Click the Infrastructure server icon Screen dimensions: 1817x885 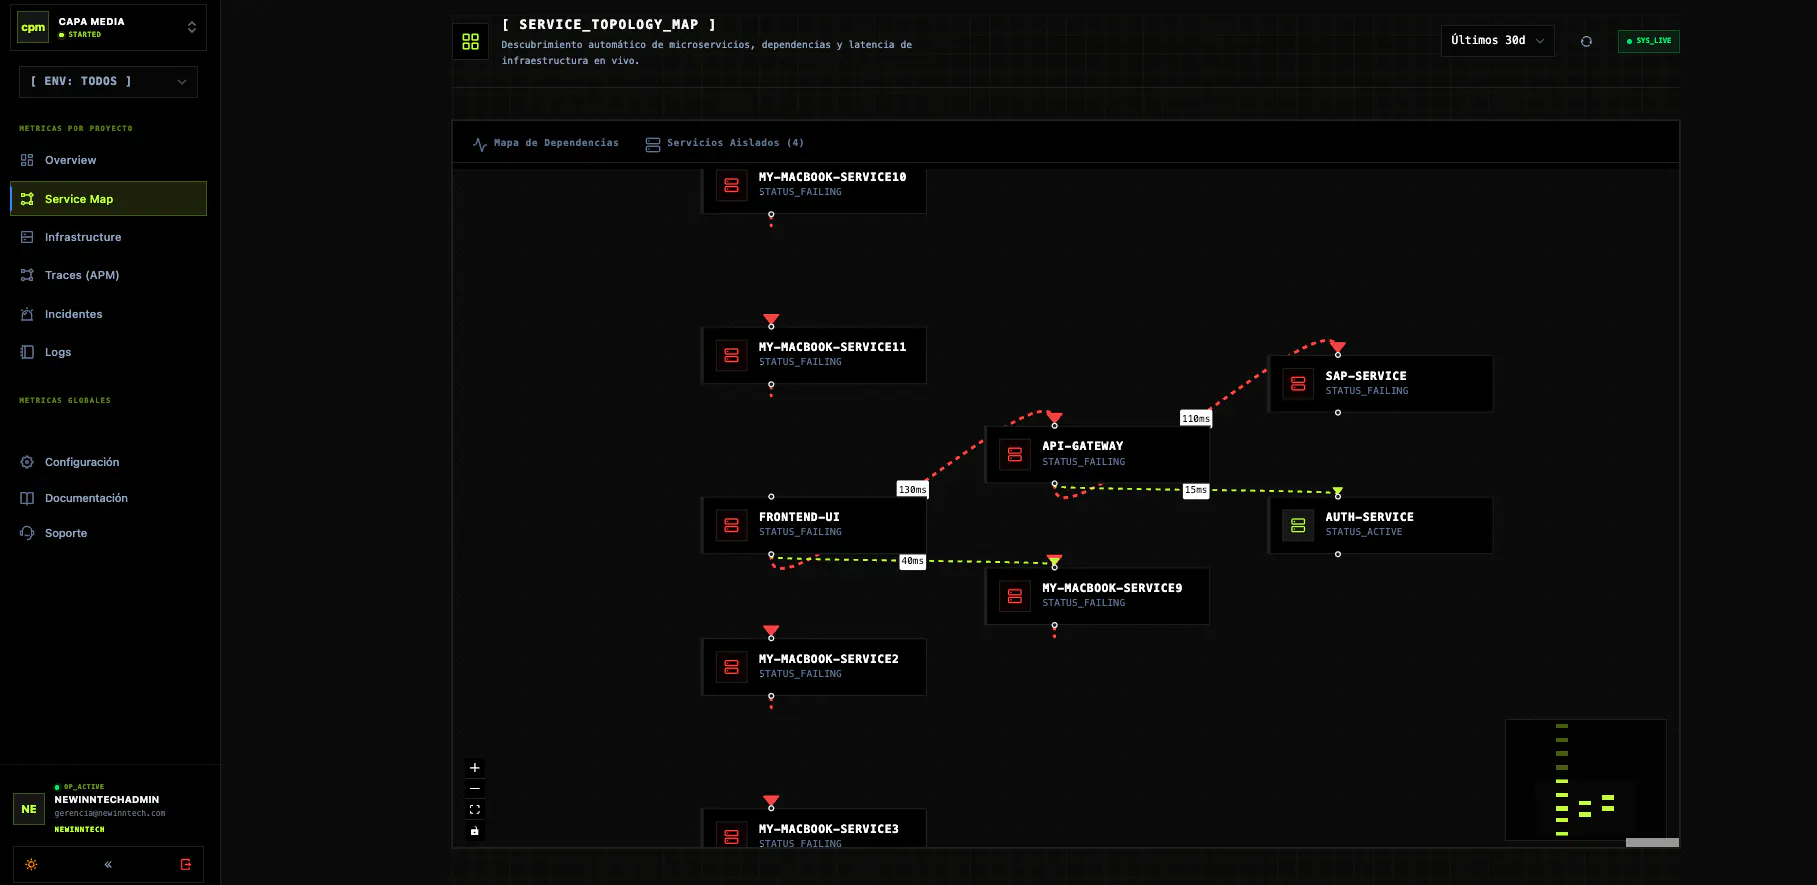pyautogui.click(x=27, y=237)
